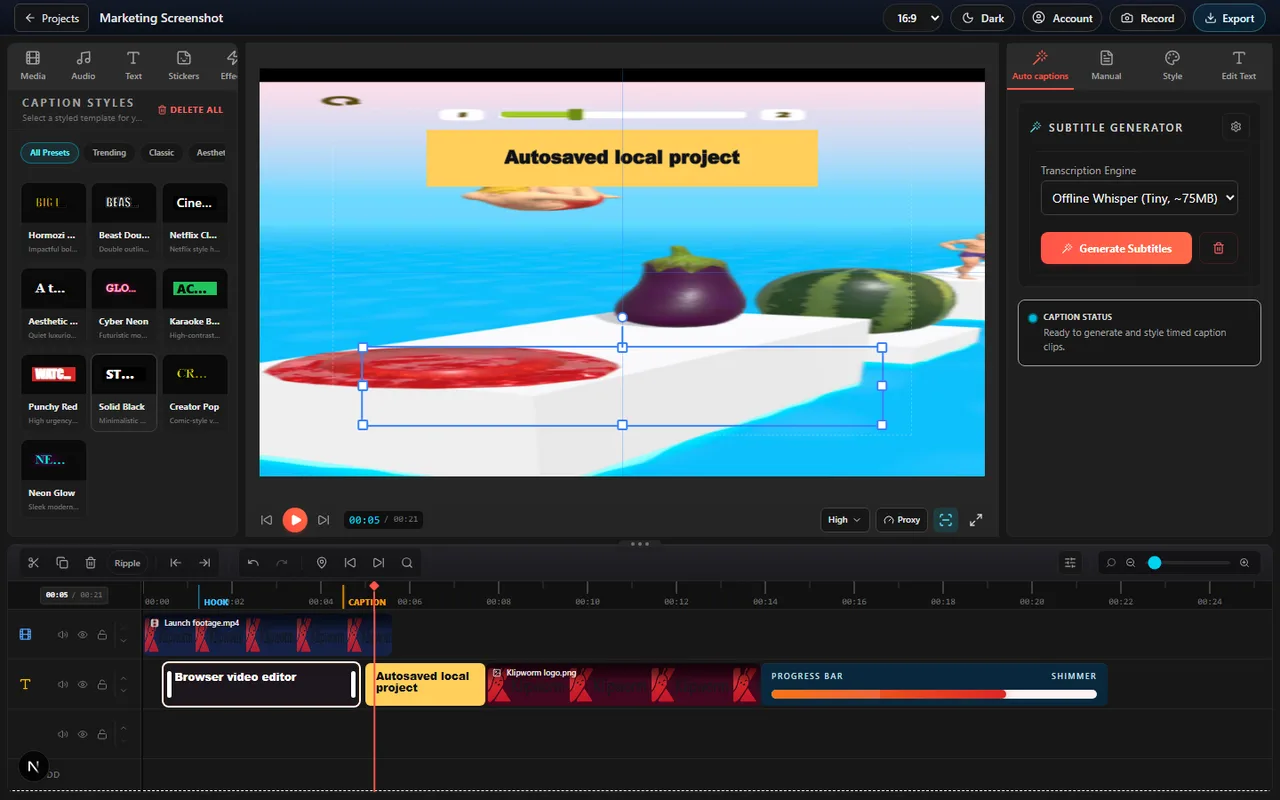Toggle Ripple edit mode

click(x=128, y=563)
